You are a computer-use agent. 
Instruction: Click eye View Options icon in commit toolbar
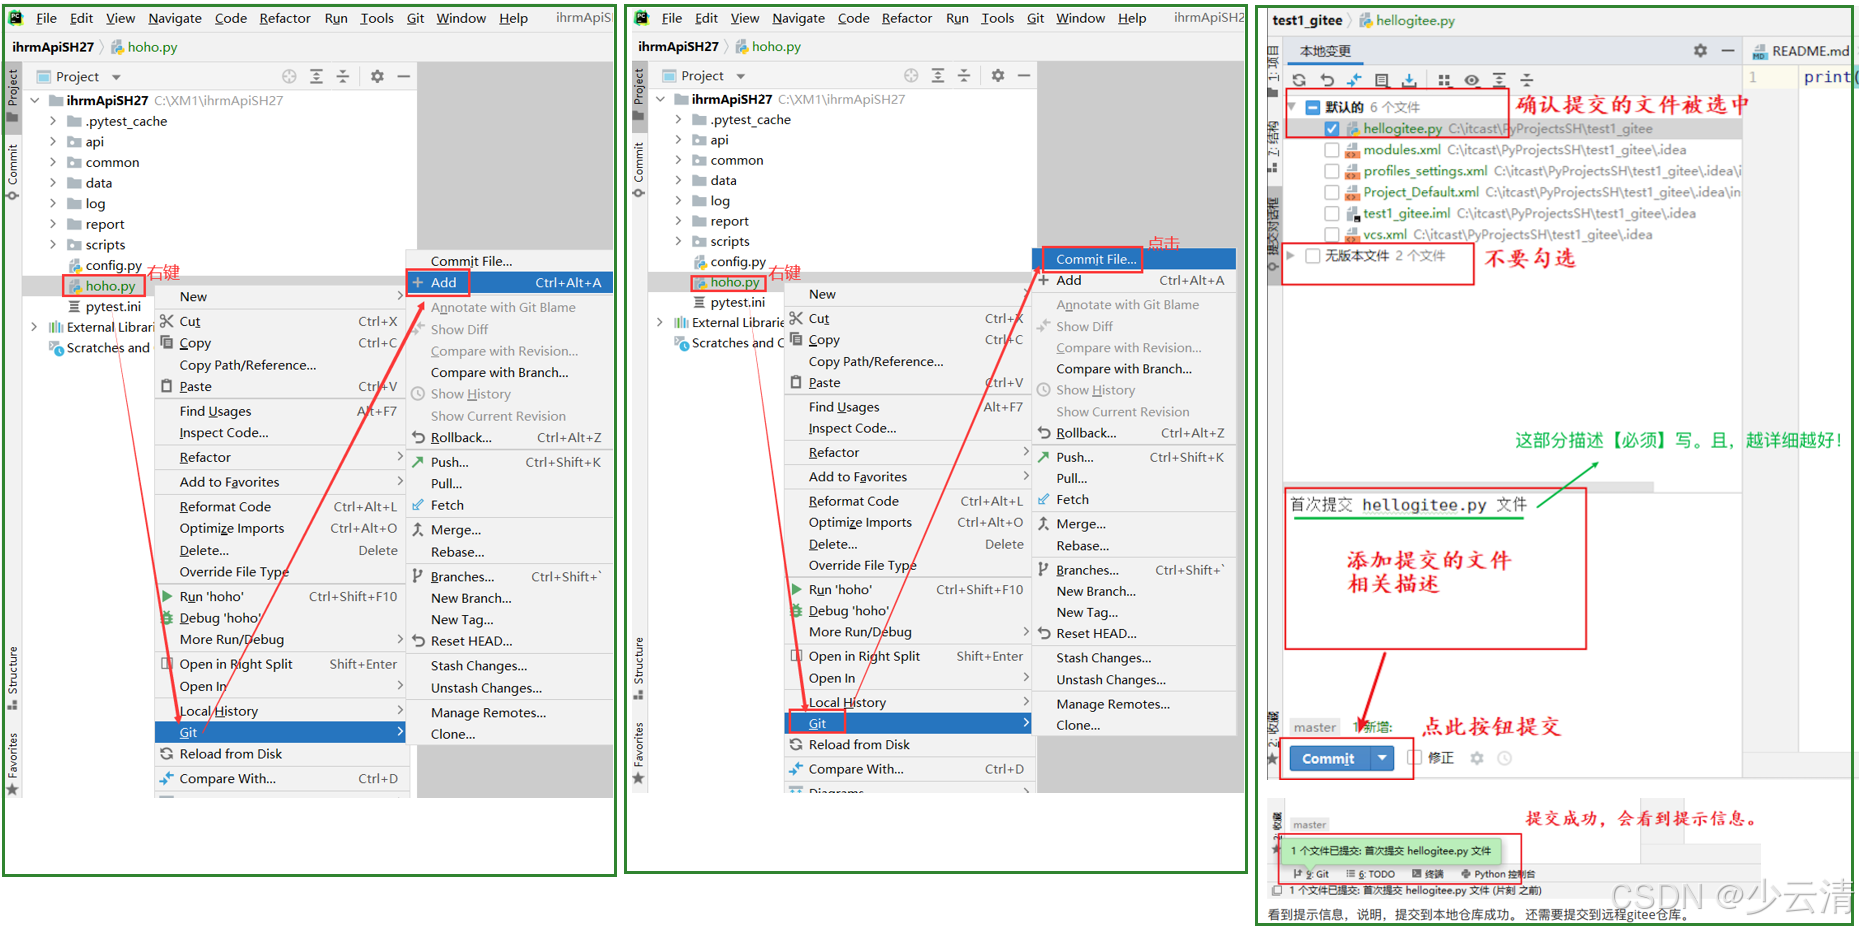coord(1472,80)
